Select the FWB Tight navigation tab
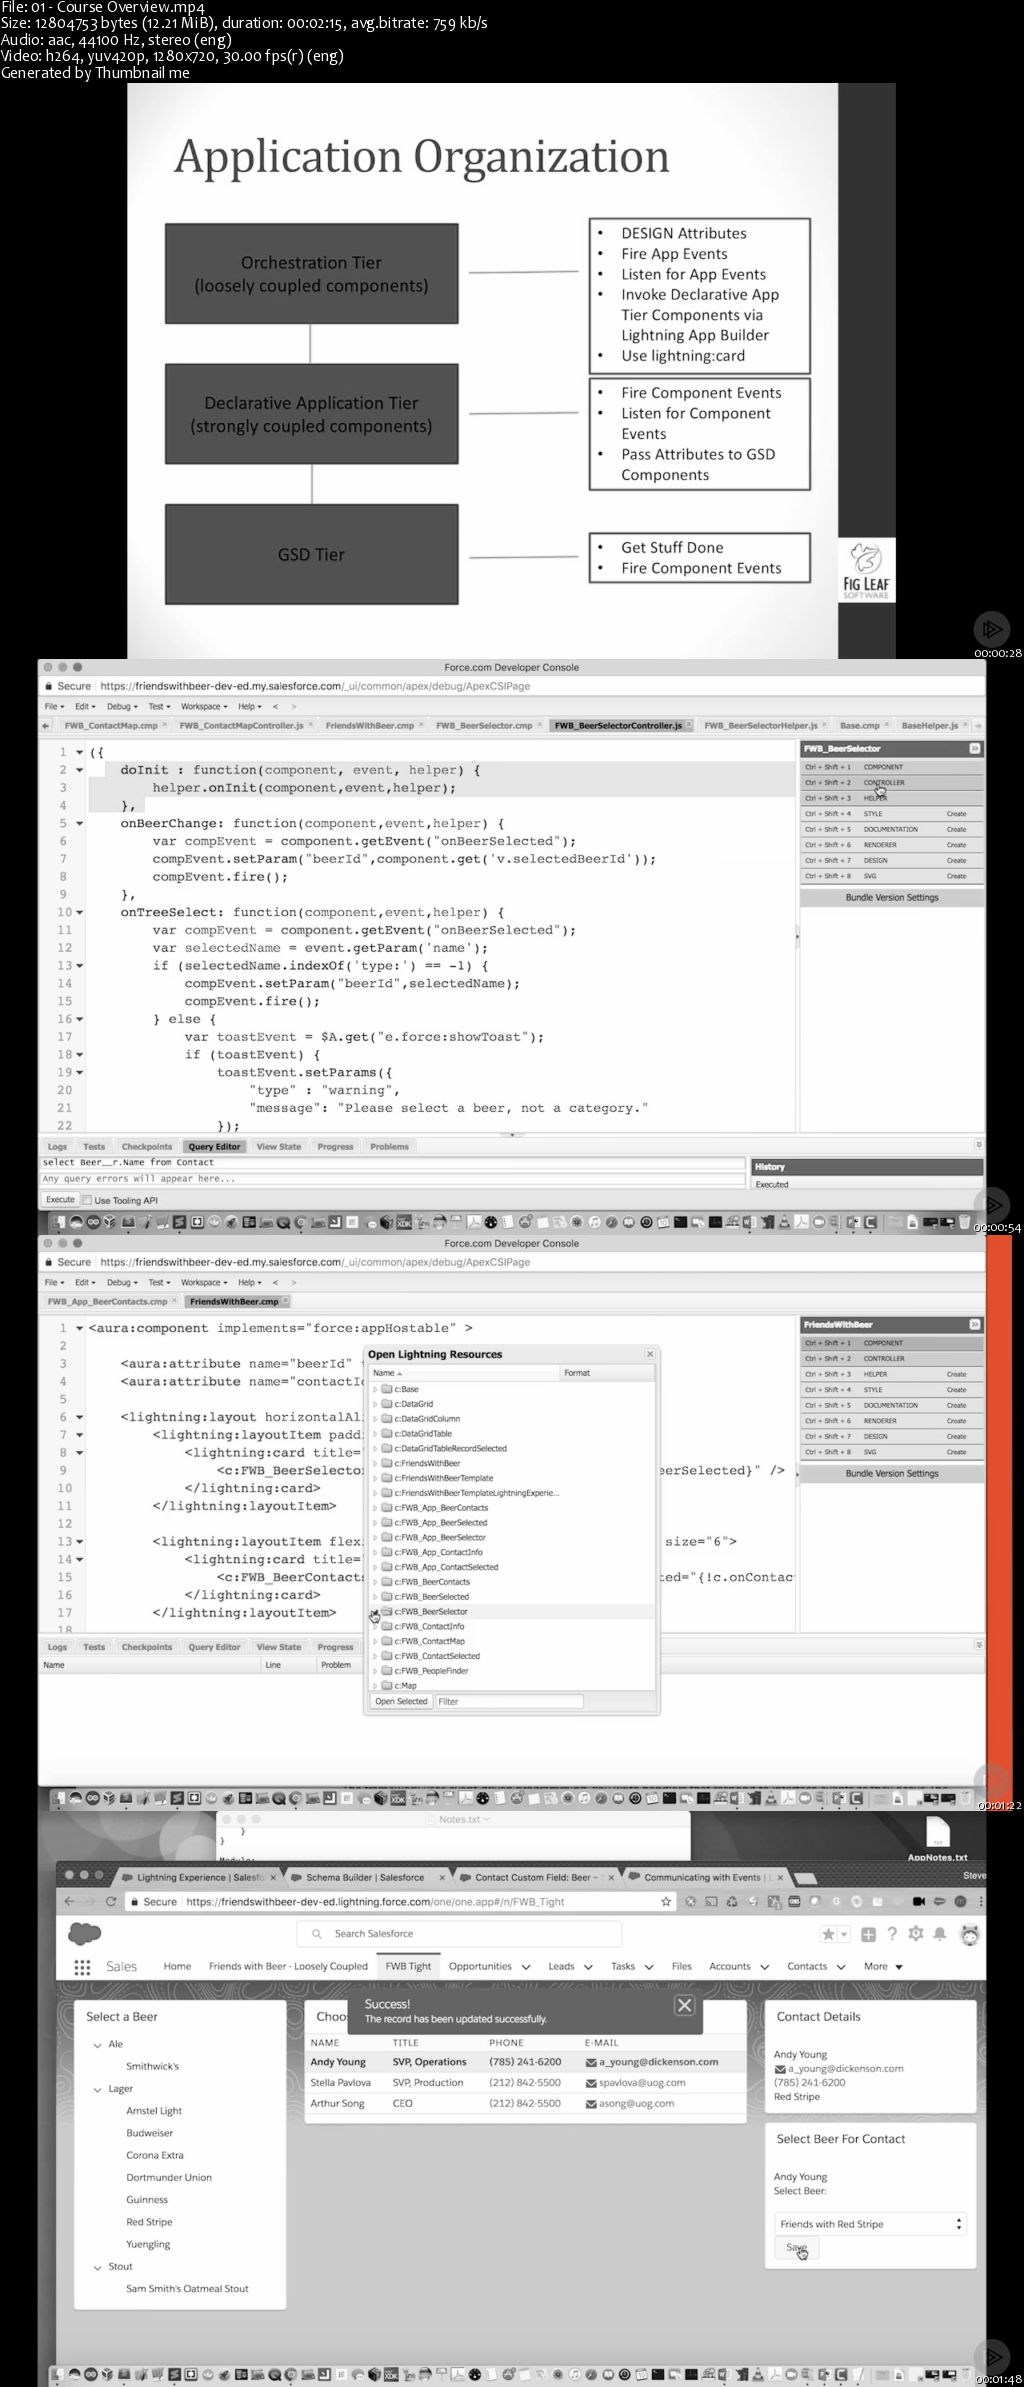Viewport: 1024px width, 2387px height. [x=408, y=1966]
